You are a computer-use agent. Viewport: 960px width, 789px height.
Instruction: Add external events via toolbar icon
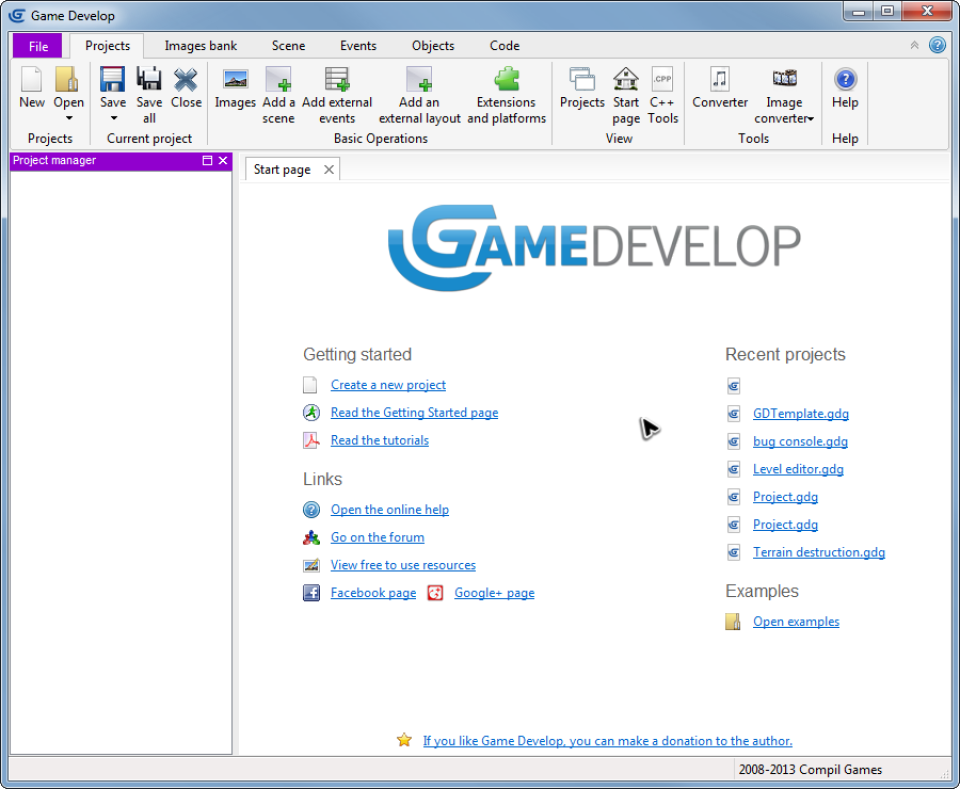pos(336,90)
